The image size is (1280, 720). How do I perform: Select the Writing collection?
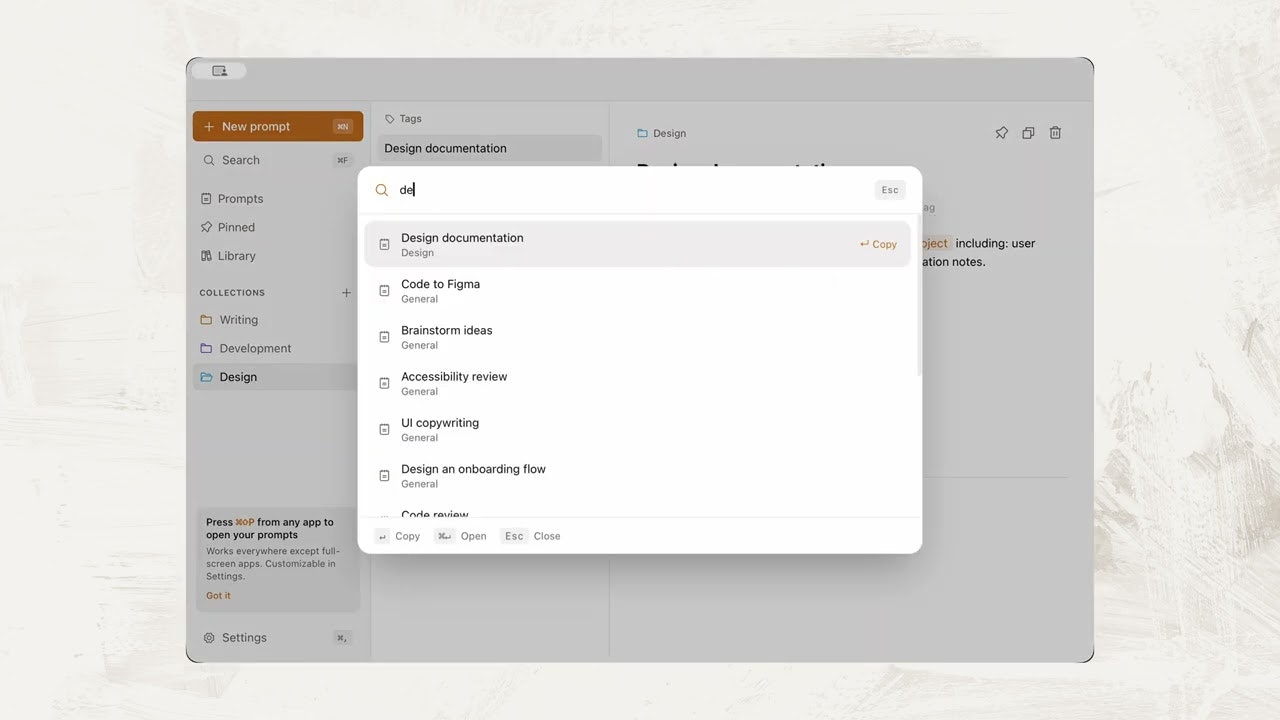coord(275,320)
